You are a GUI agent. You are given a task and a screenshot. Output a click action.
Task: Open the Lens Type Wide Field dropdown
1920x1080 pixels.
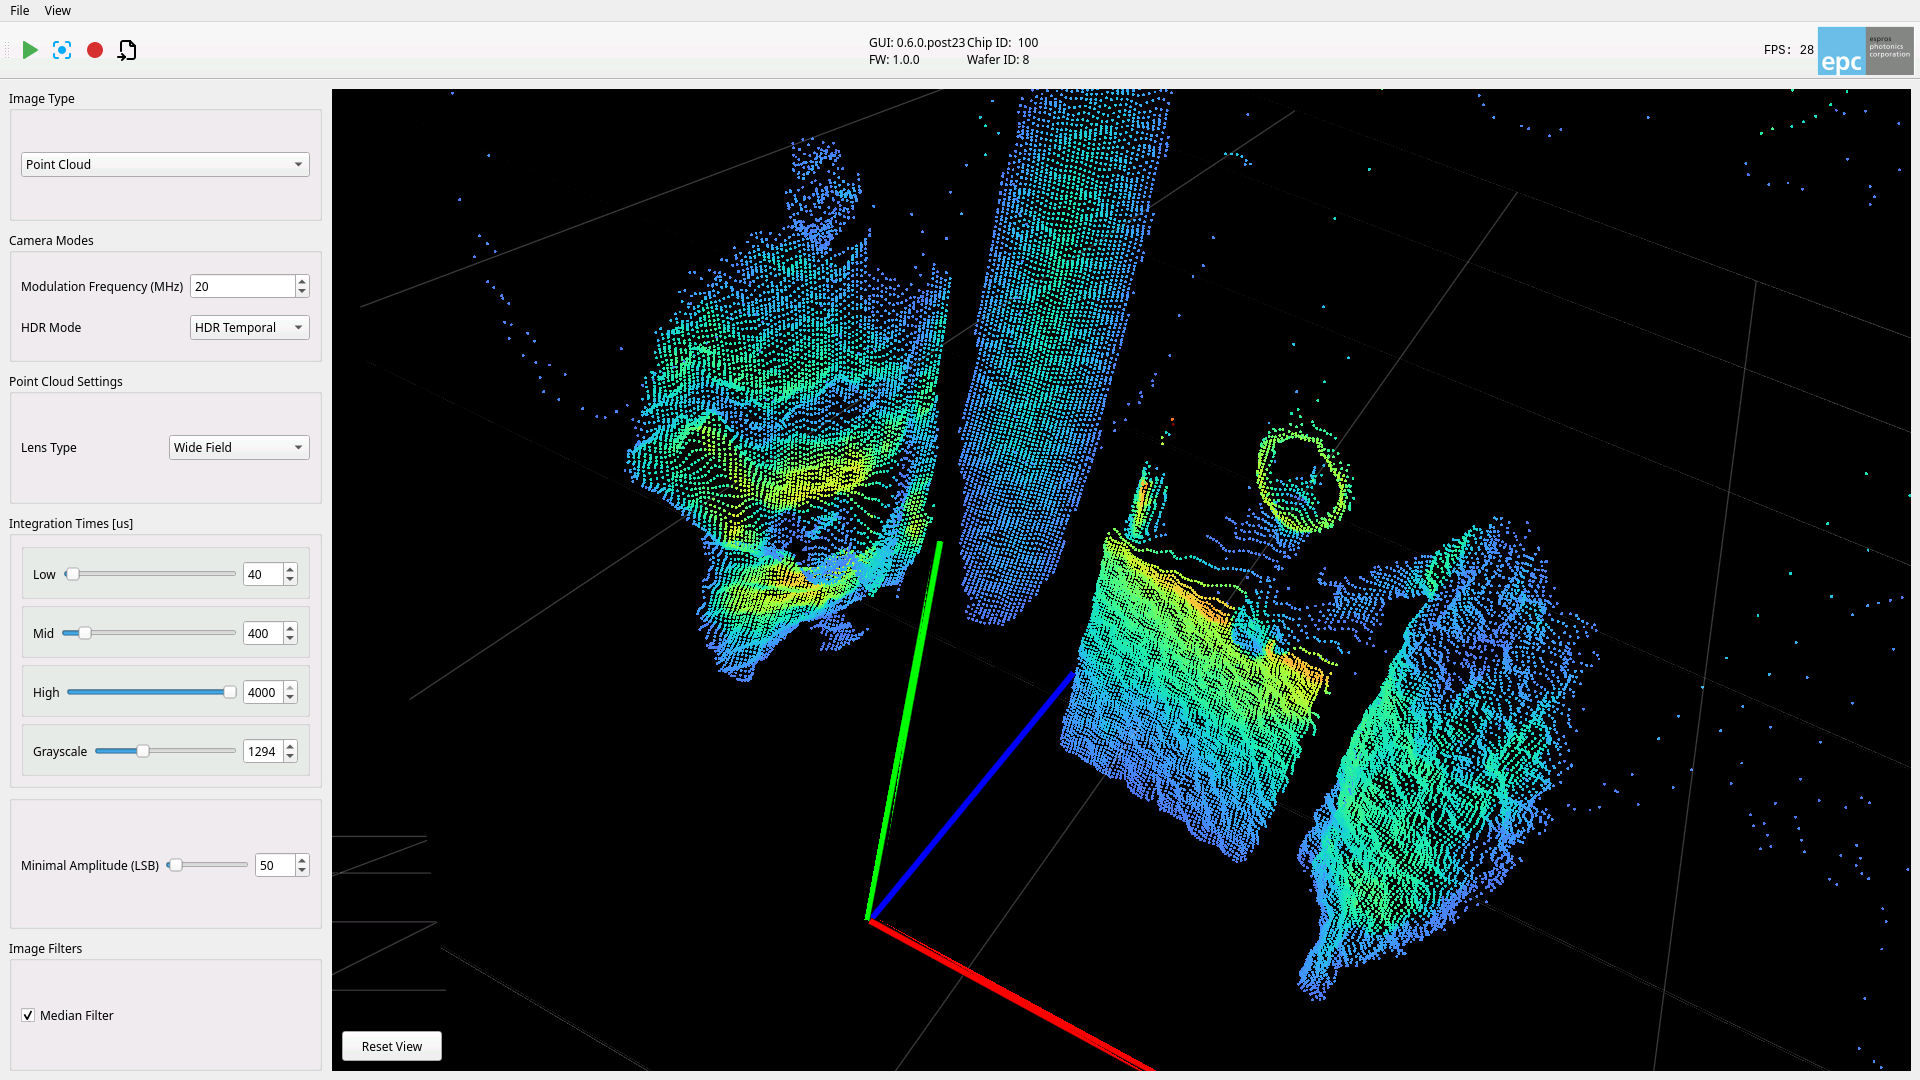click(x=239, y=447)
